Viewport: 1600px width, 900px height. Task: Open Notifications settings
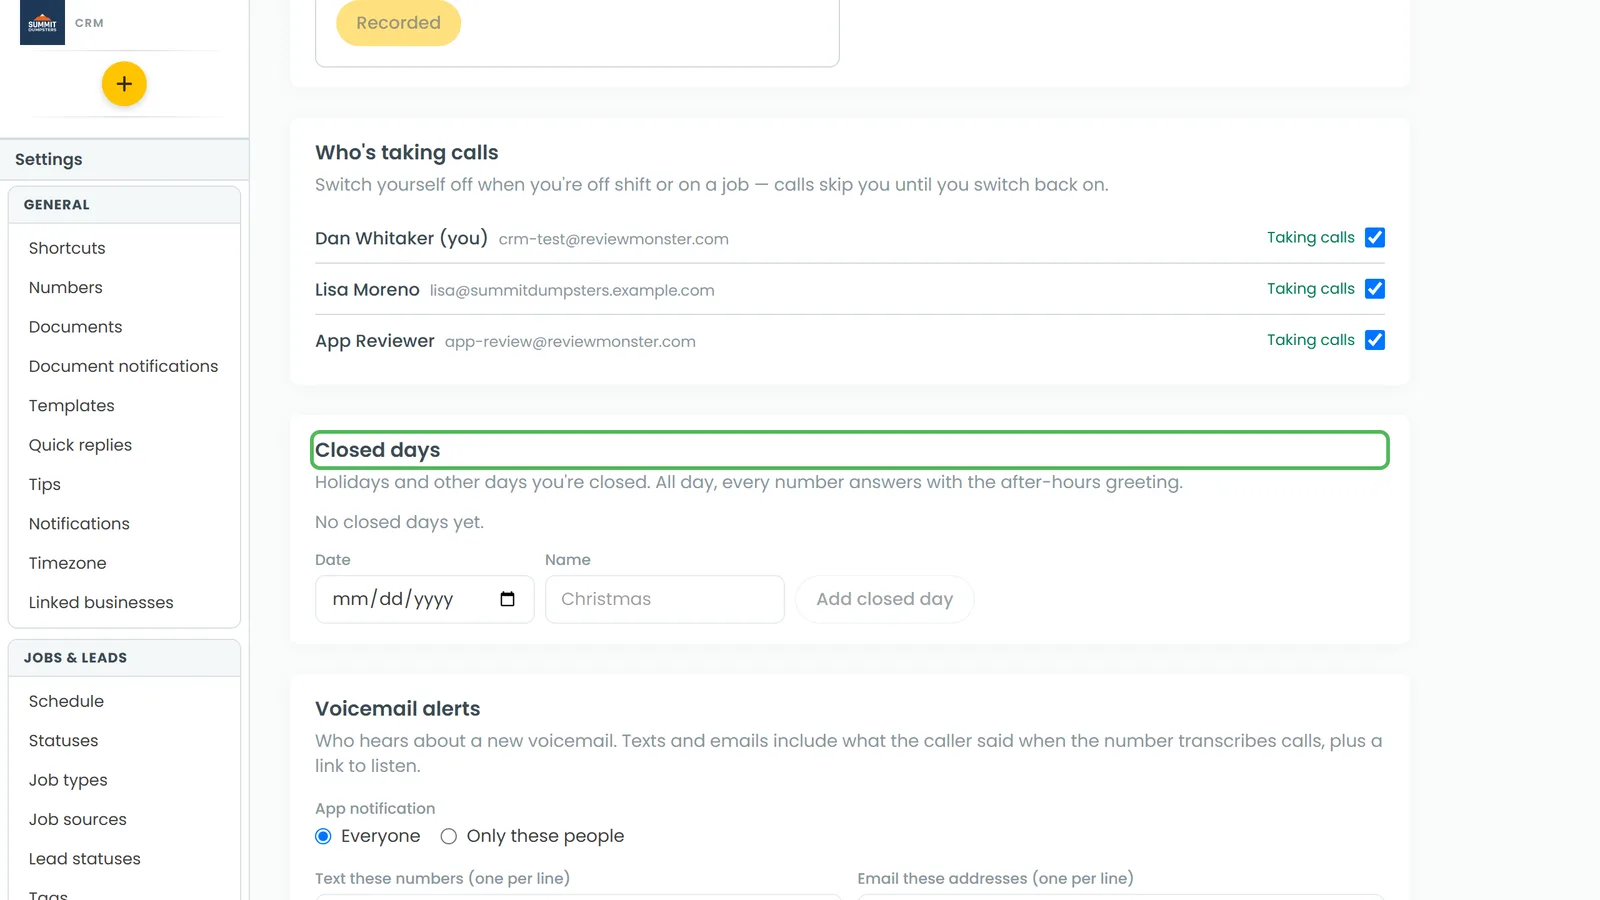click(80, 524)
